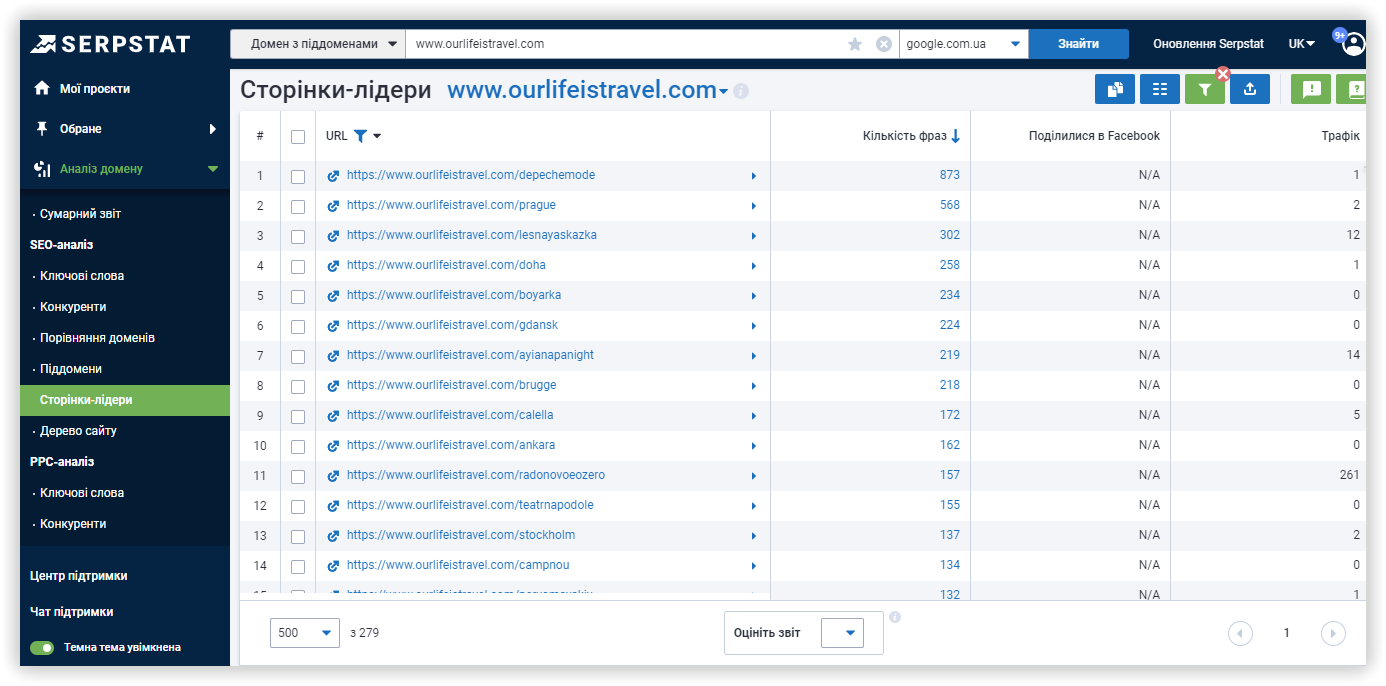Viewport: 1386px width, 686px height.
Task: Open brugge URL external link icon
Action: tap(334, 386)
